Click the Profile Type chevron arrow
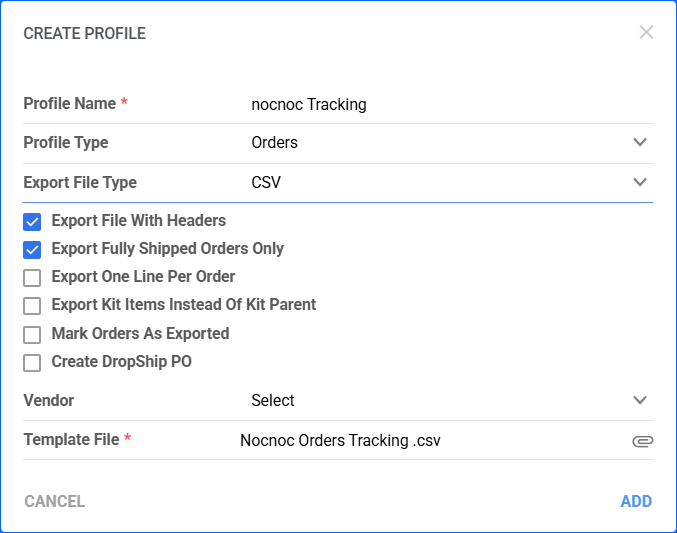The width and height of the screenshot is (677, 533). [x=640, y=142]
